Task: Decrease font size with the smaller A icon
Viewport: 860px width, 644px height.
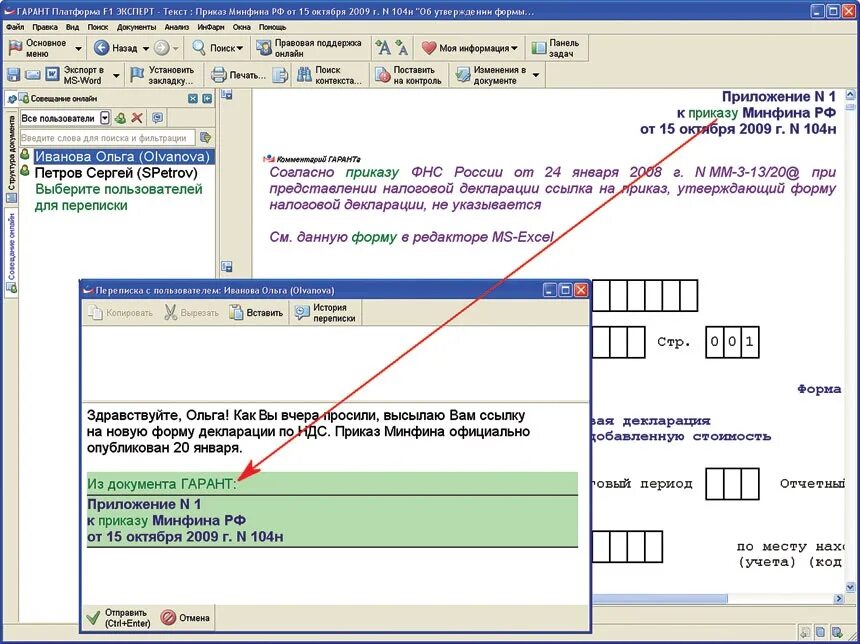Action: point(401,48)
